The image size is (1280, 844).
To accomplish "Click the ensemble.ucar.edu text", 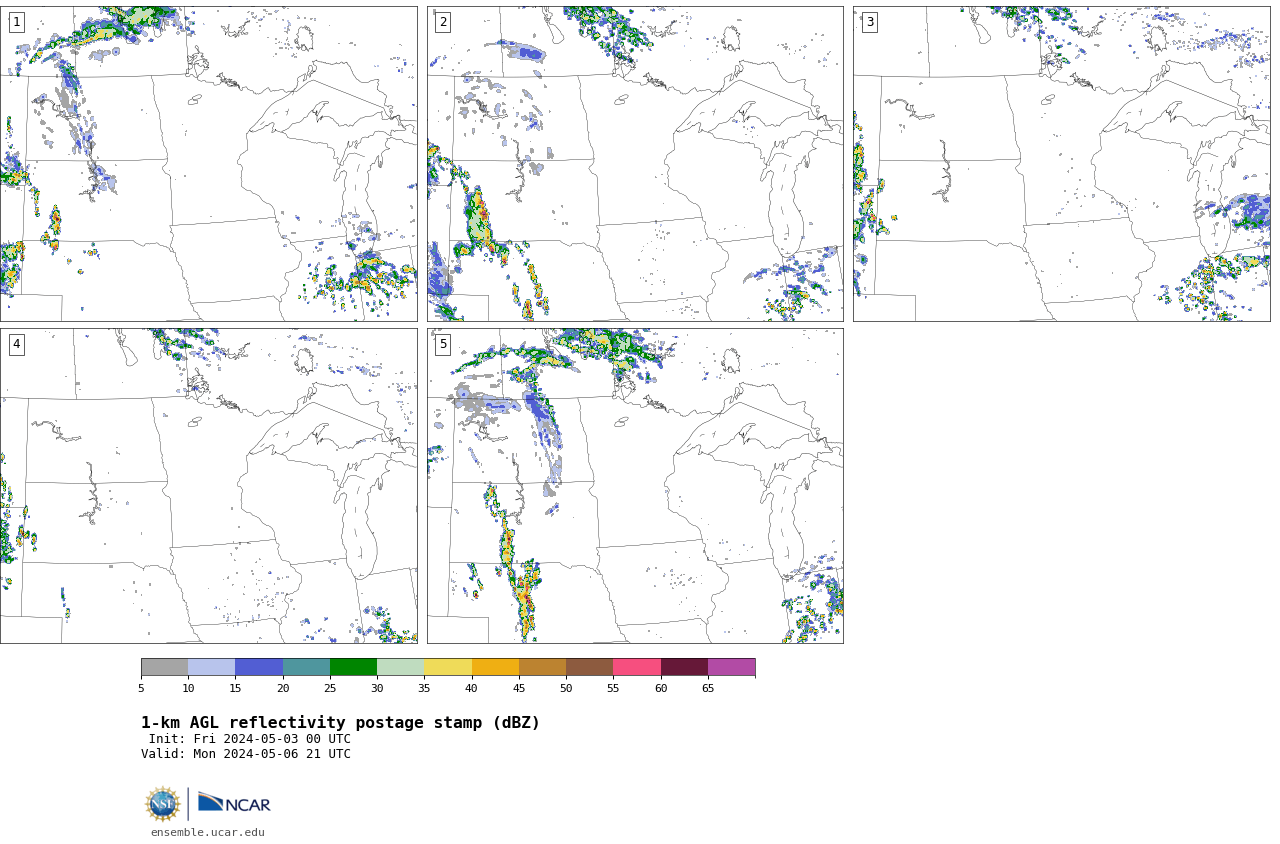I will click(208, 832).
